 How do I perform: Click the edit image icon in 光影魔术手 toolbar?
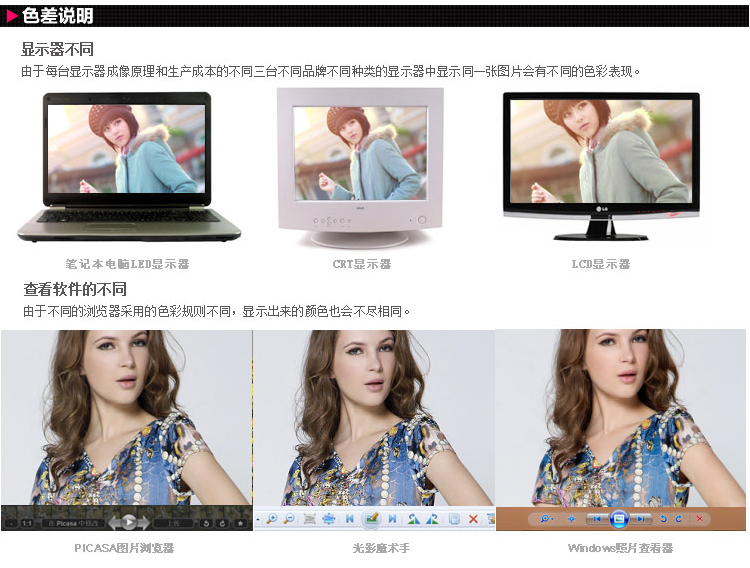(371, 518)
